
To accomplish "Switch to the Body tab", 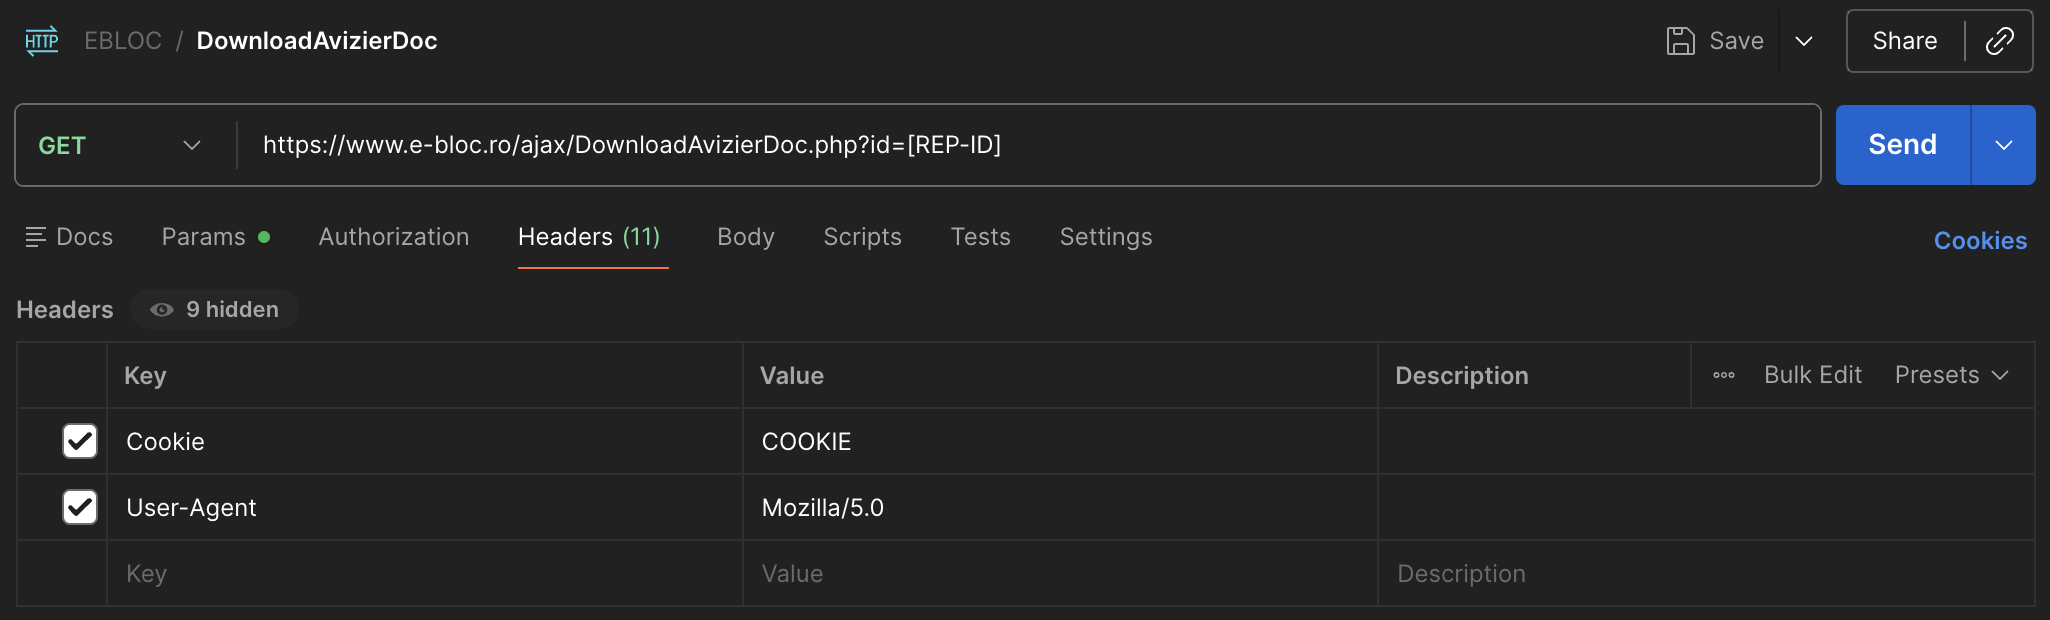I will coord(746,237).
